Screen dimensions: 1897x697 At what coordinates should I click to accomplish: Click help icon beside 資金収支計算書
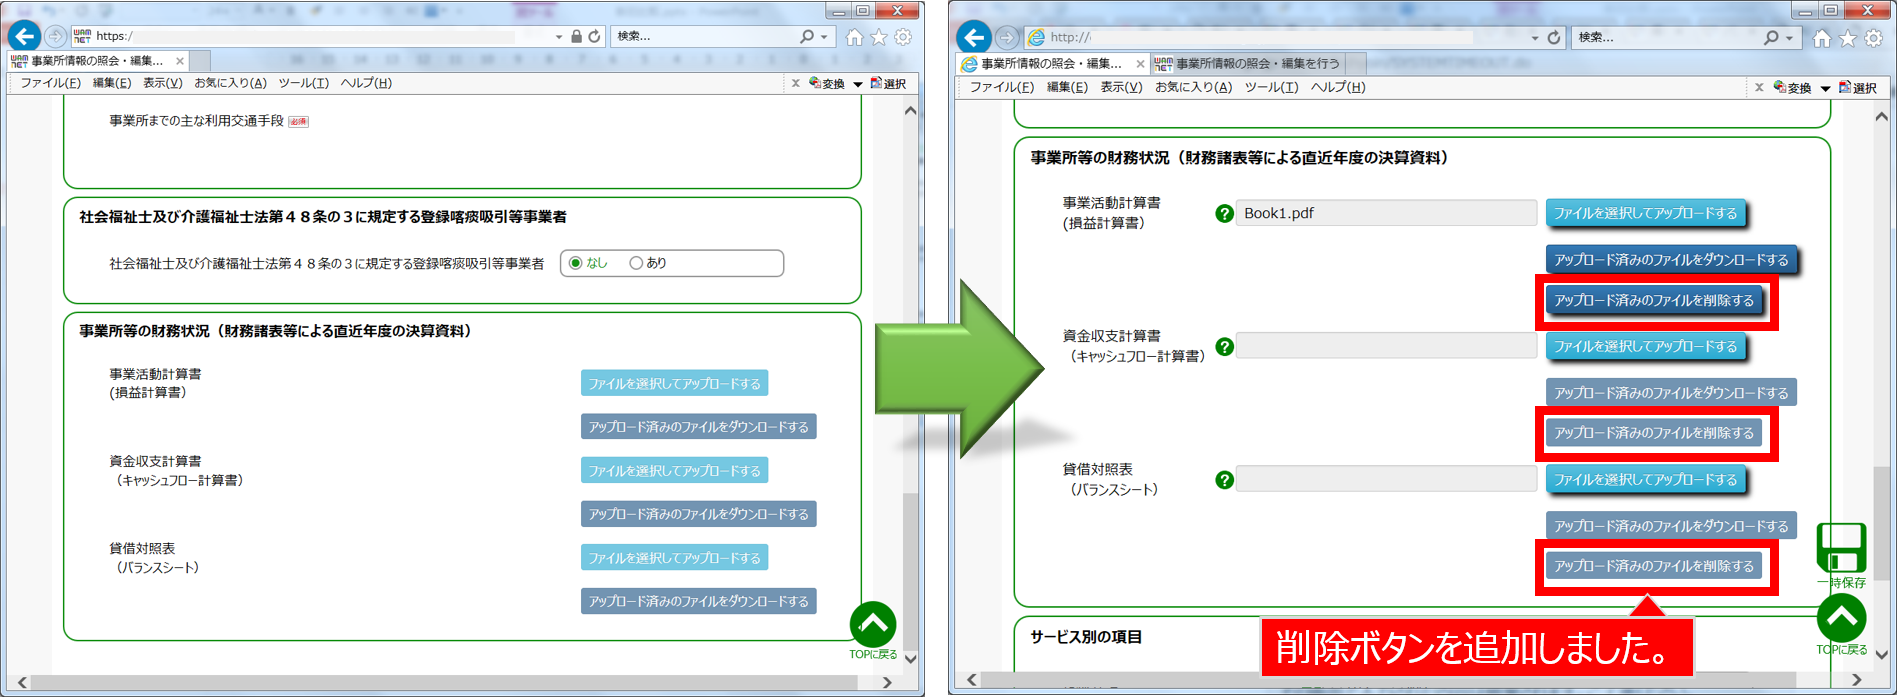pos(1224,347)
